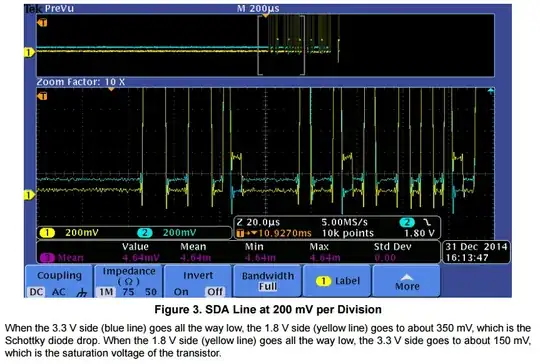The height and width of the screenshot is (364, 540).
Task: Click the orange trigger T icon in overview
Action: [42, 23]
